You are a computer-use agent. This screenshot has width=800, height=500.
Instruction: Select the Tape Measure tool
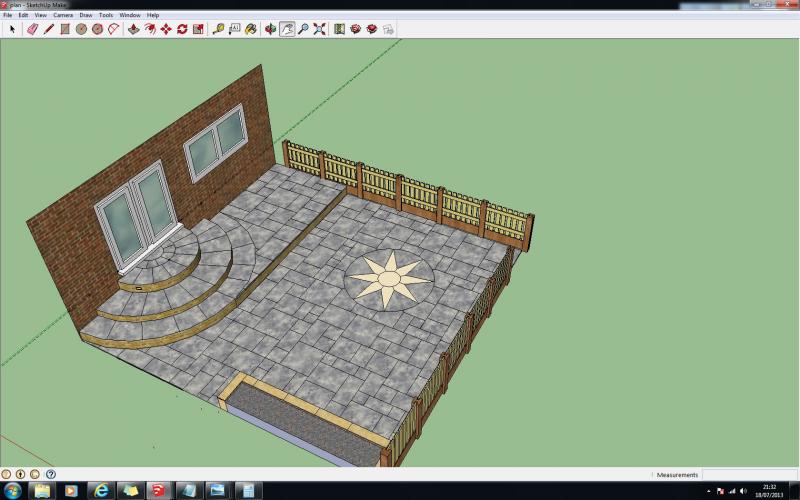pyautogui.click(x=218, y=29)
